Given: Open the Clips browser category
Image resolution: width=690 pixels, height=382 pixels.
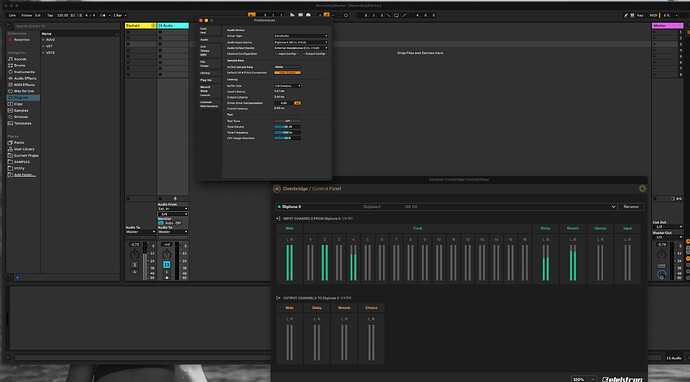Looking at the screenshot, I should [18, 104].
